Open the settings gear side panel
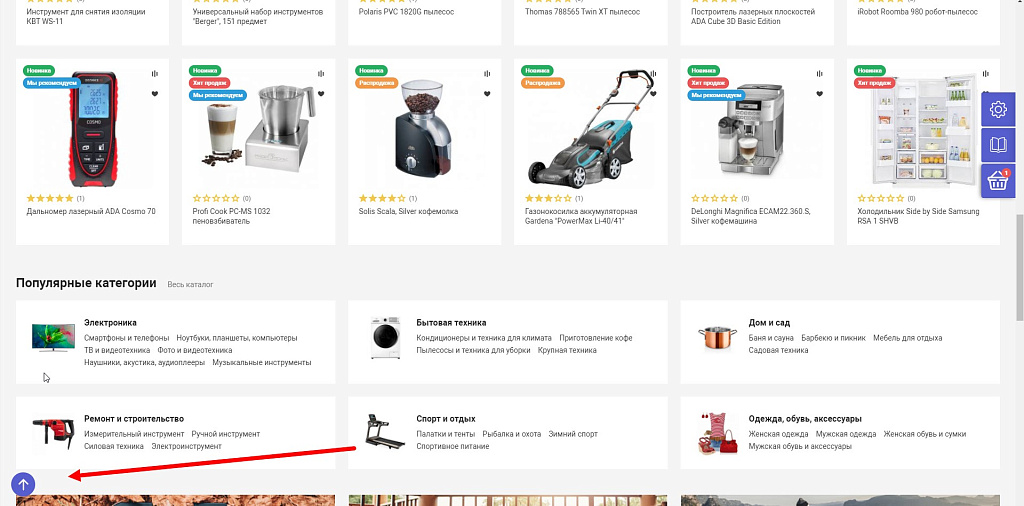The width and height of the screenshot is (1024, 506). tap(997, 110)
